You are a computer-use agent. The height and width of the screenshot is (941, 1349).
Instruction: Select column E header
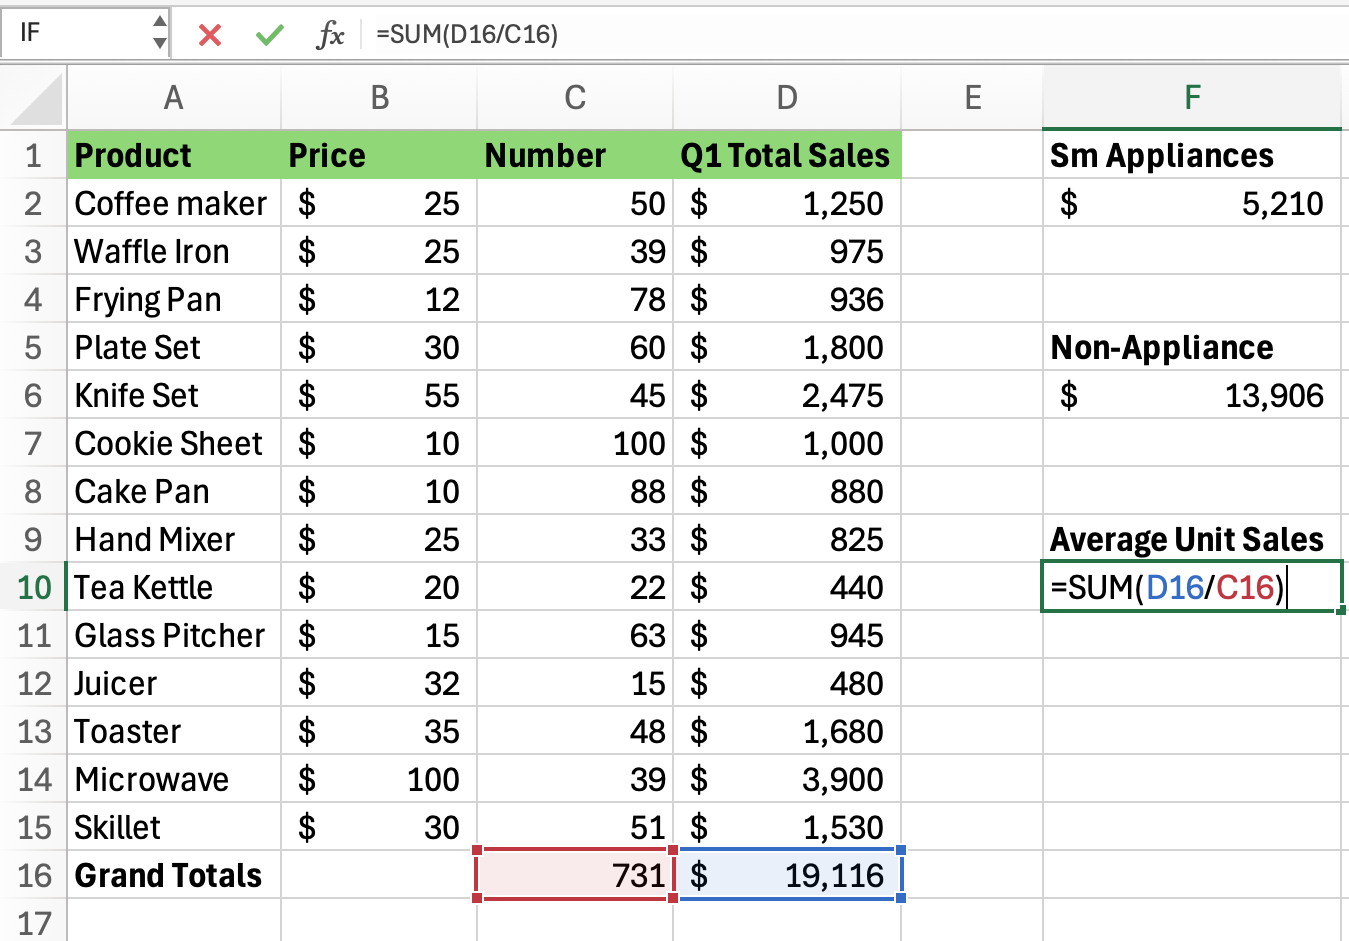tap(972, 97)
